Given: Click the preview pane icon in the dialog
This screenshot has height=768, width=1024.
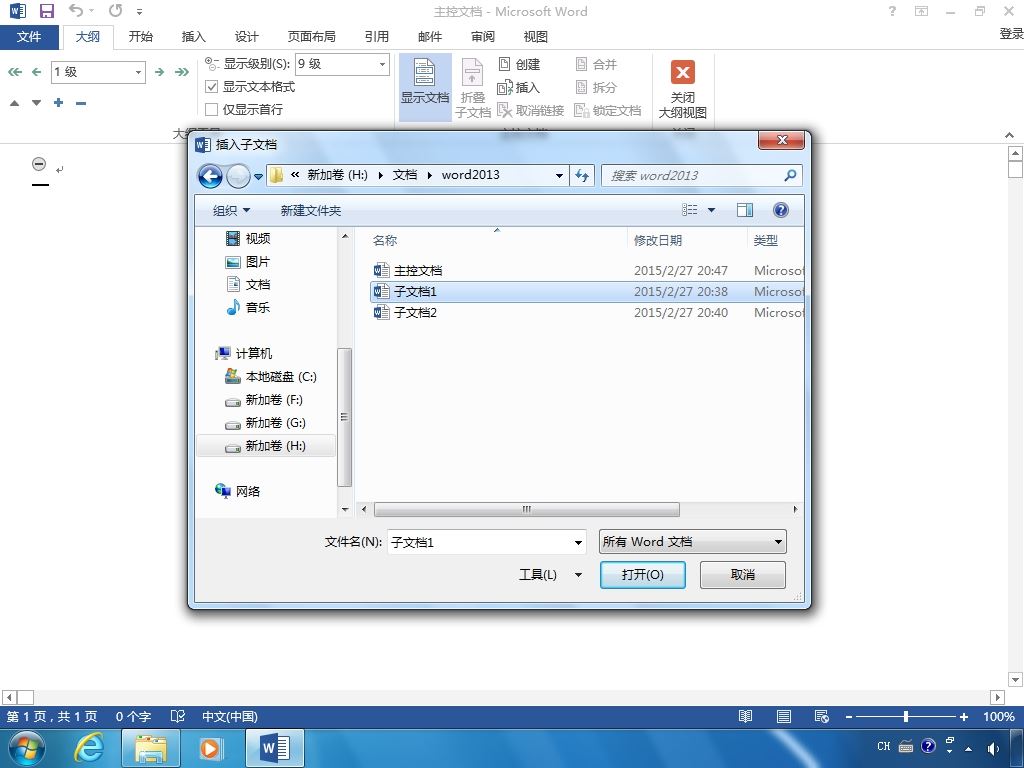Looking at the screenshot, I should pyautogui.click(x=744, y=210).
